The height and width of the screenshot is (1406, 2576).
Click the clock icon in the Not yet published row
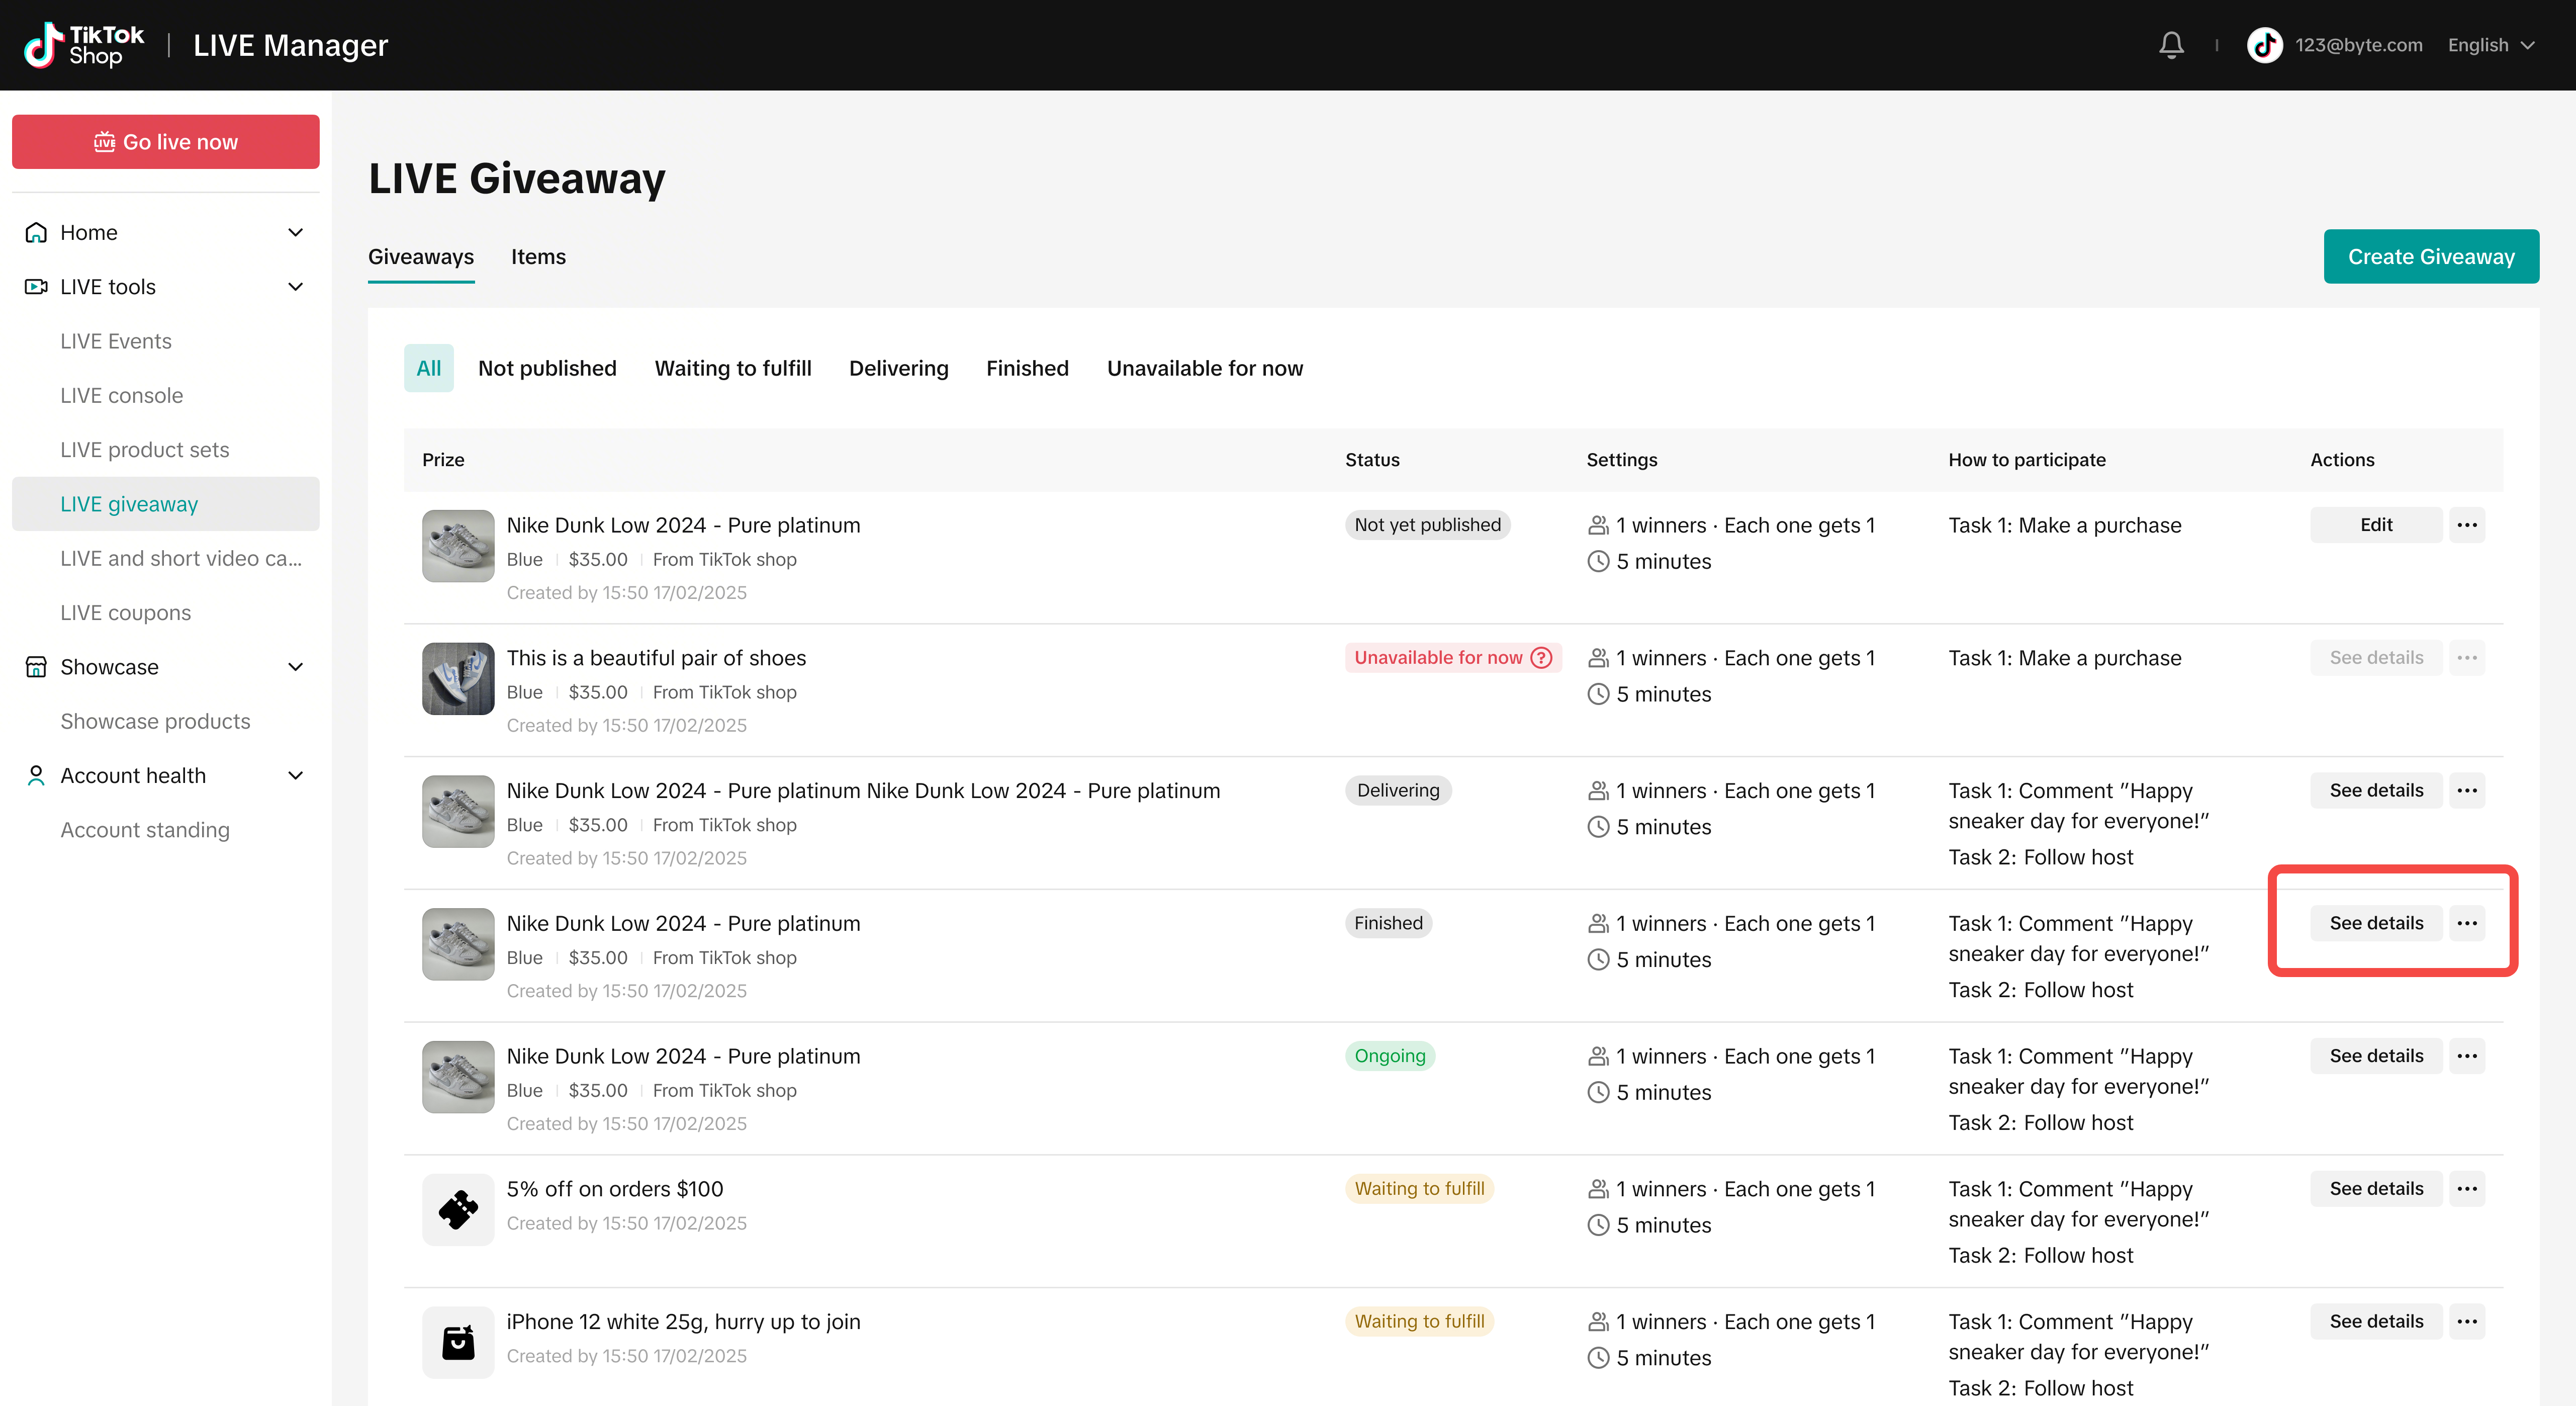pyautogui.click(x=1598, y=562)
